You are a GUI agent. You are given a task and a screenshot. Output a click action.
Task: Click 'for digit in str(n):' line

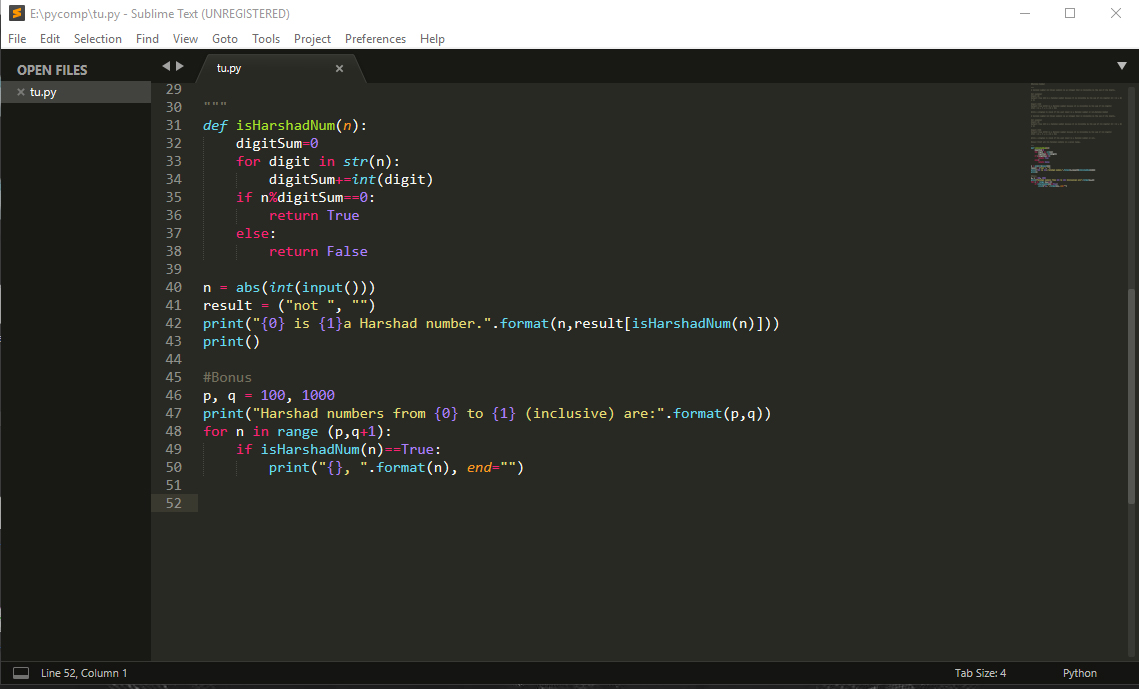tap(317, 161)
